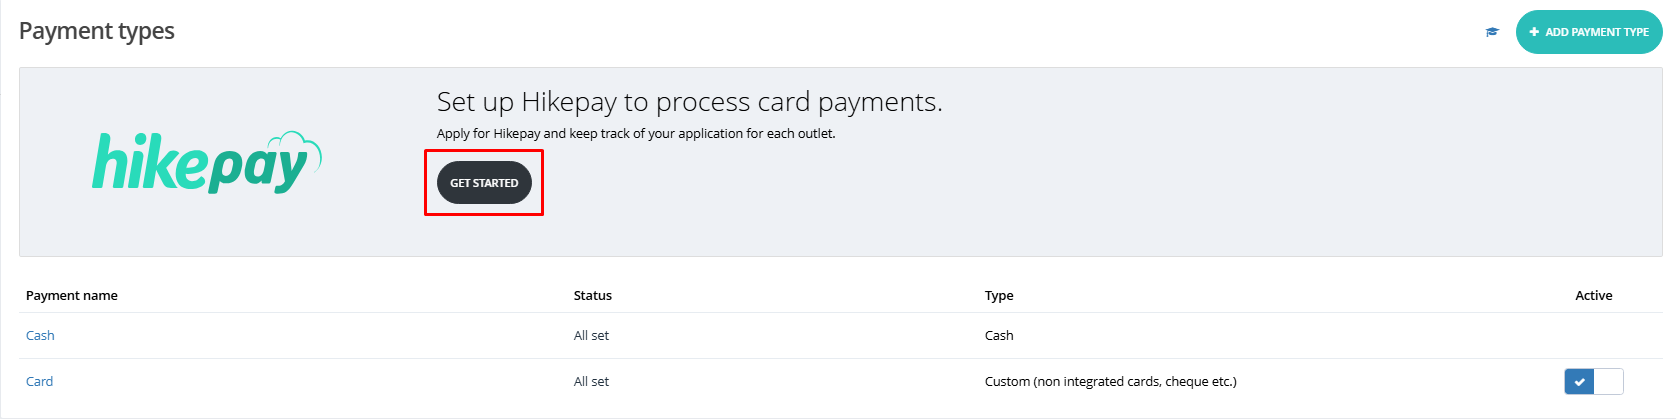
Task: Click the Cash type cell
Action: [x=998, y=336]
